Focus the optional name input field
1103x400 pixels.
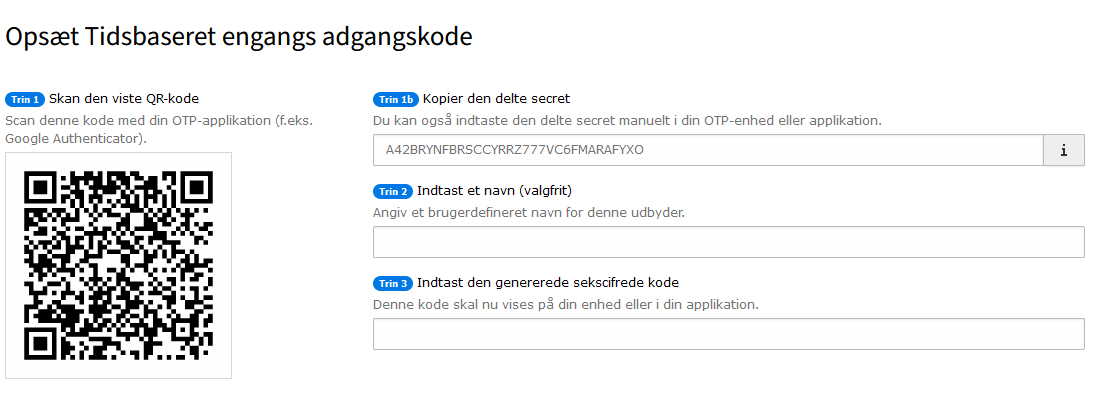(x=728, y=242)
